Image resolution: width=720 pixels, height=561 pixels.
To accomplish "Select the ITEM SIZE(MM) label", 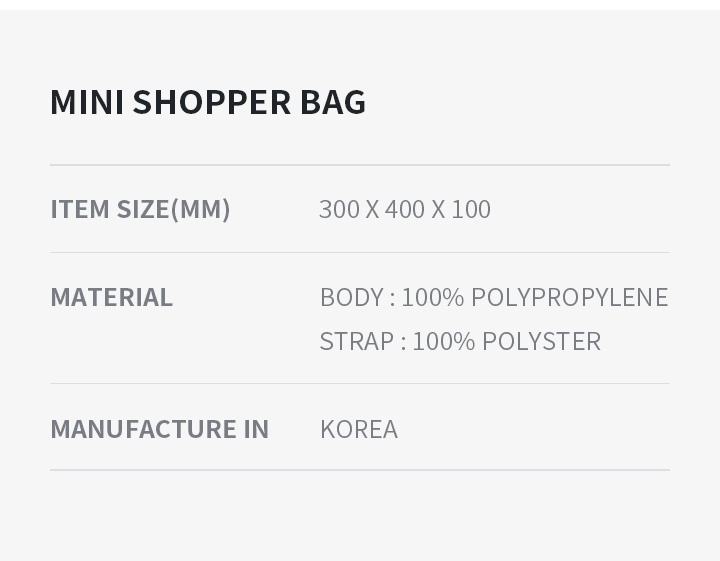I will coord(140,209).
